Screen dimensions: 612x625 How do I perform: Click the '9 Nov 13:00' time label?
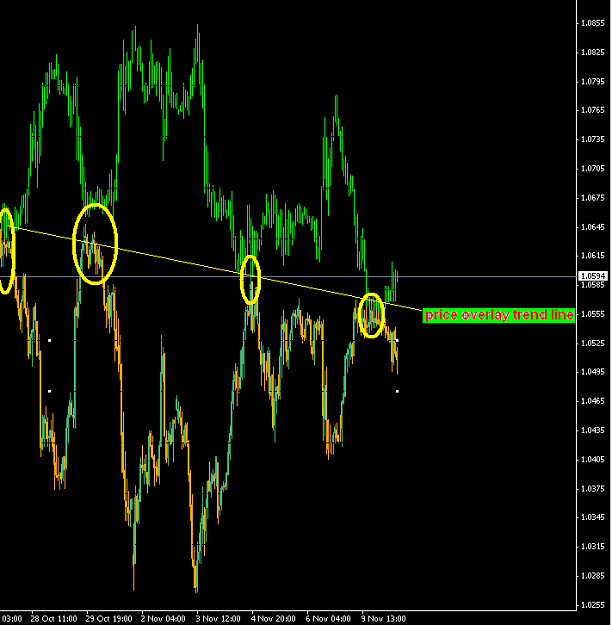tap(383, 619)
